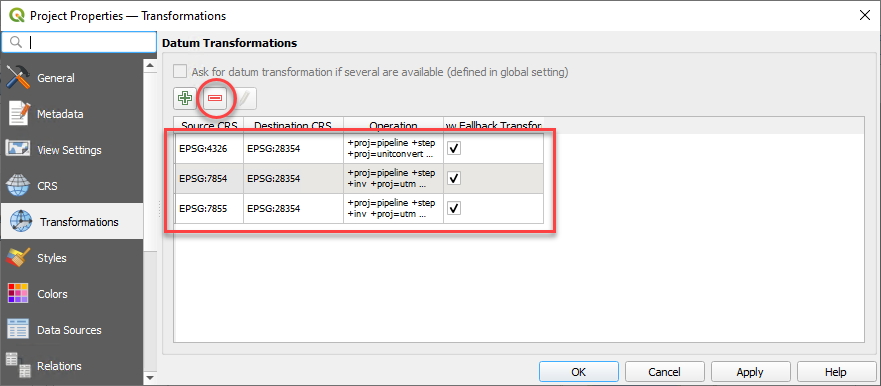Uncheck fallback checkbox for EPSG:4326 row

(x=454, y=148)
